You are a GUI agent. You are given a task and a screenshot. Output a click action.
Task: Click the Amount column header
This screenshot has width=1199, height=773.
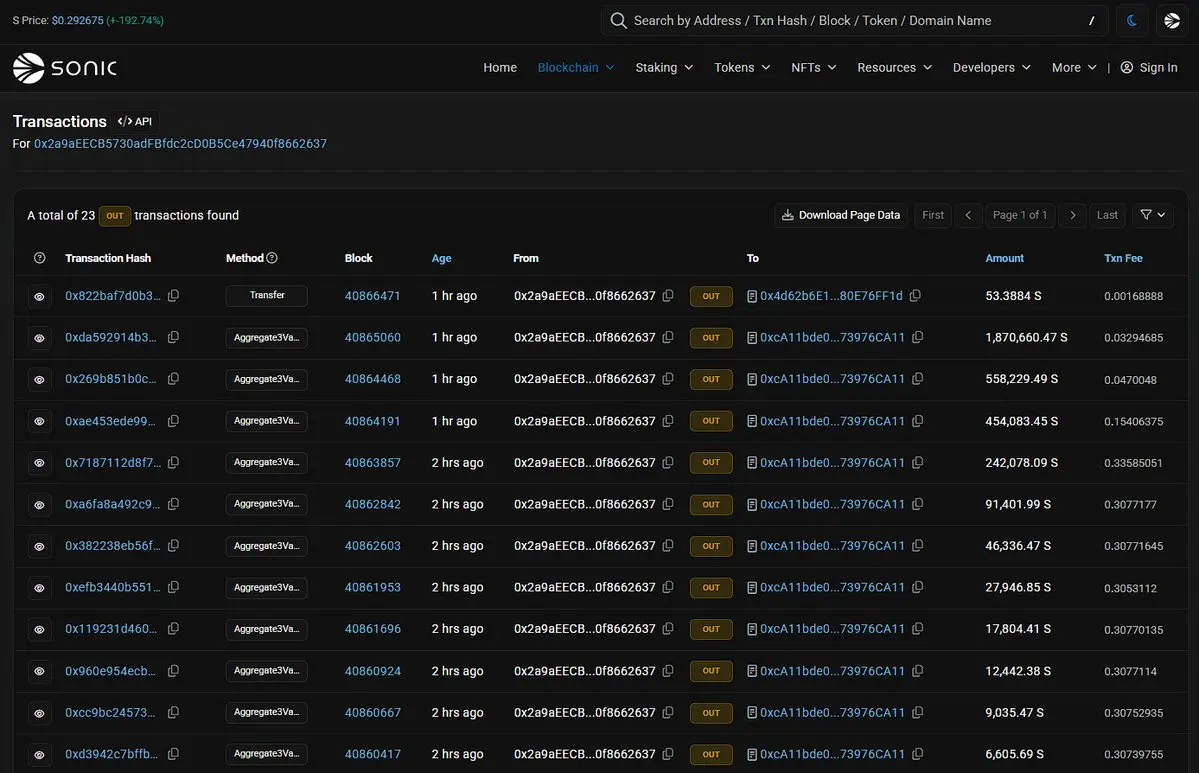[x=1004, y=258]
